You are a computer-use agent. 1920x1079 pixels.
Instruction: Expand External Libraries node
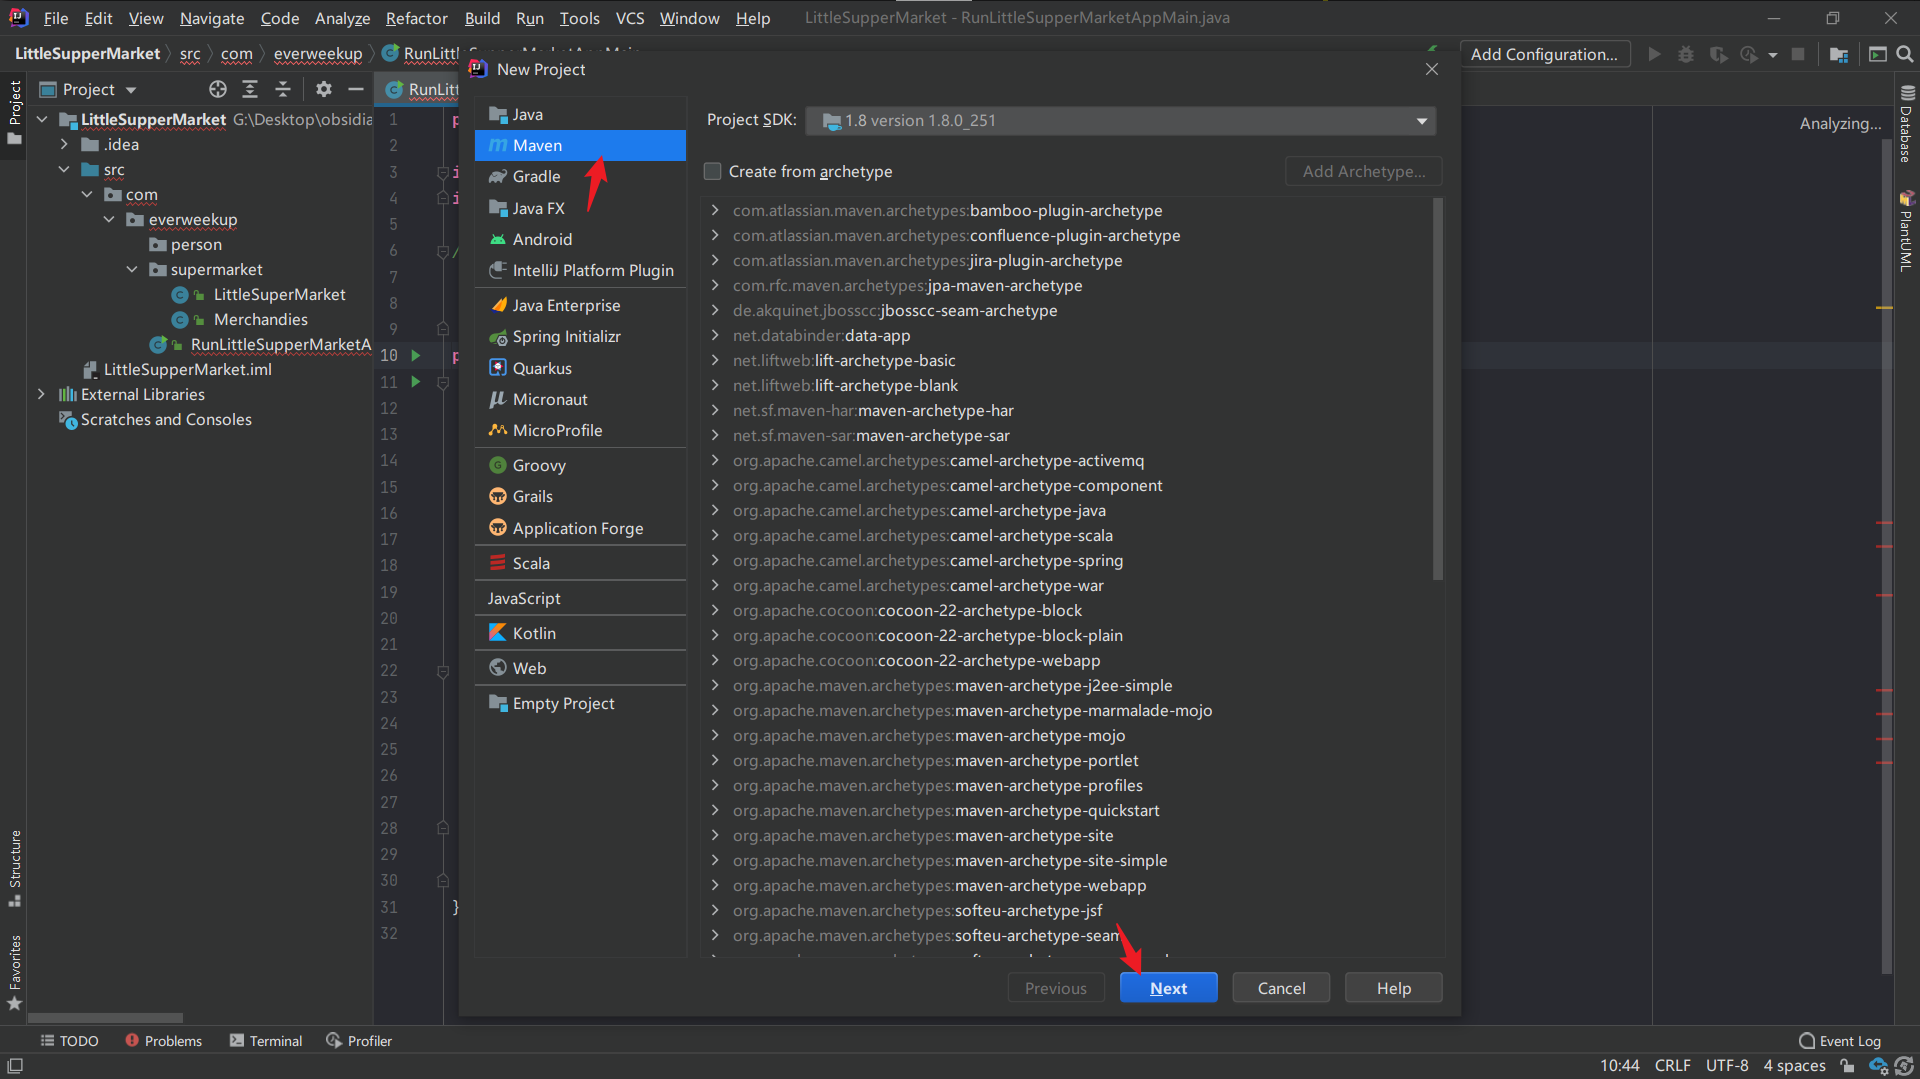41,394
